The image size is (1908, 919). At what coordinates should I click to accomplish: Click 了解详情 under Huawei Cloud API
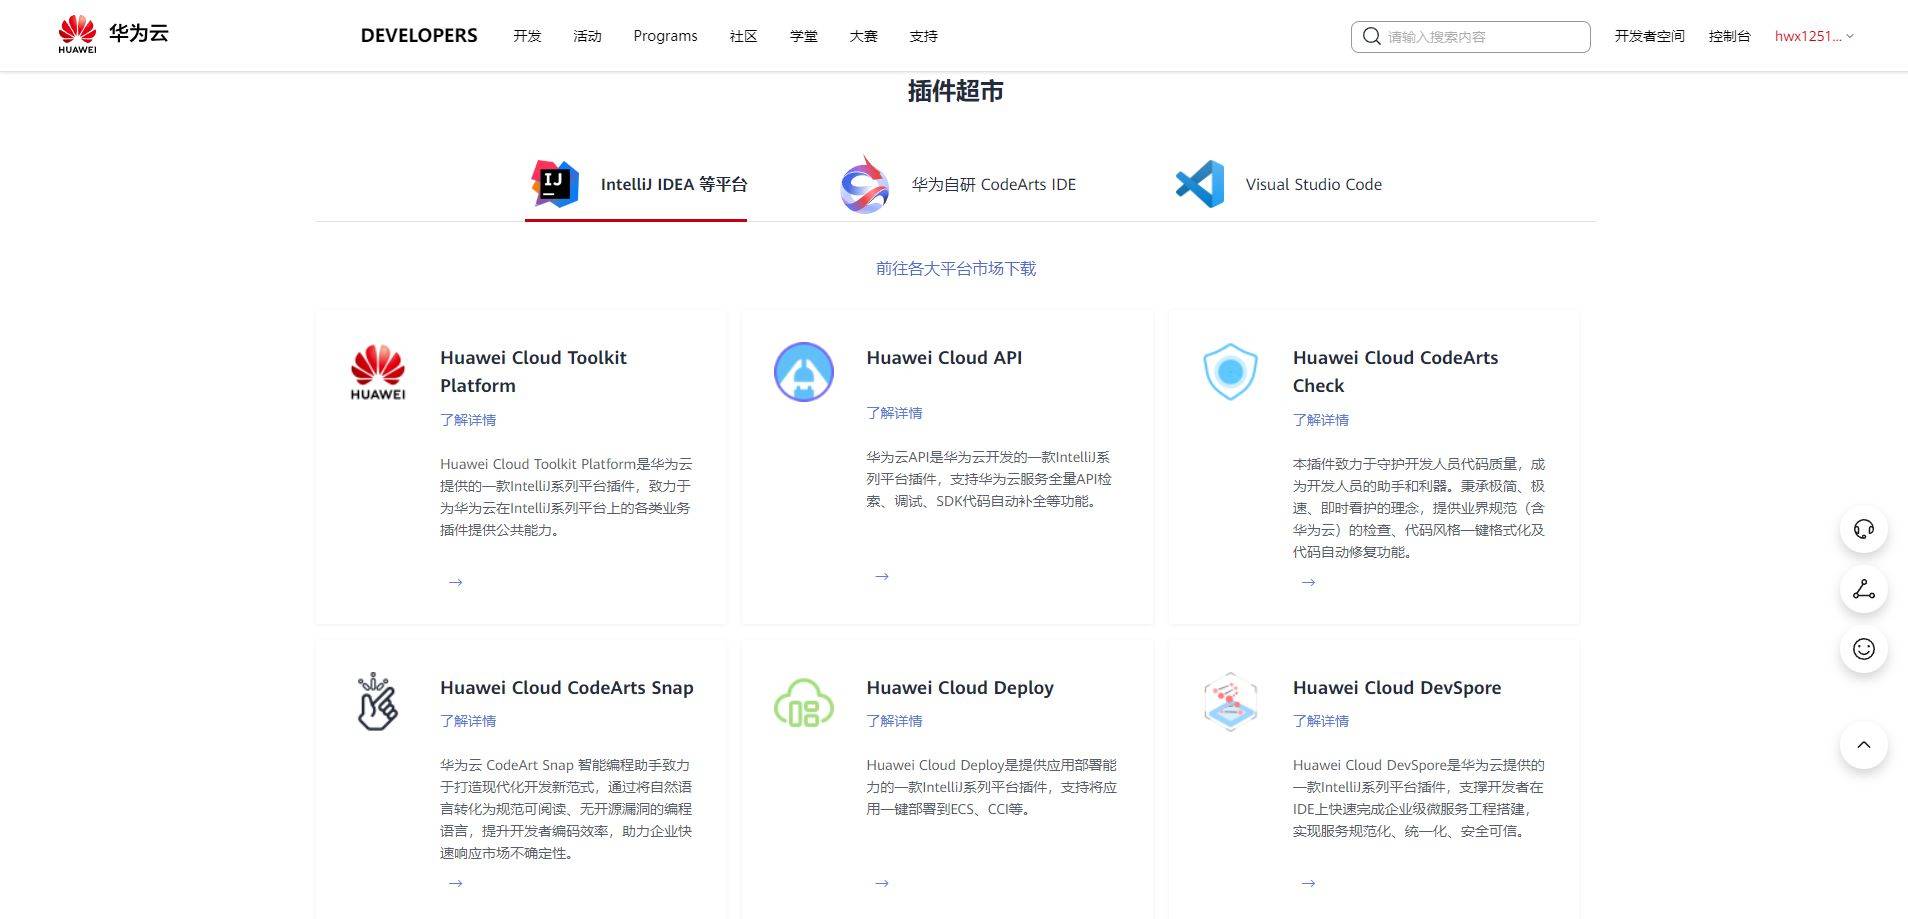coord(894,413)
